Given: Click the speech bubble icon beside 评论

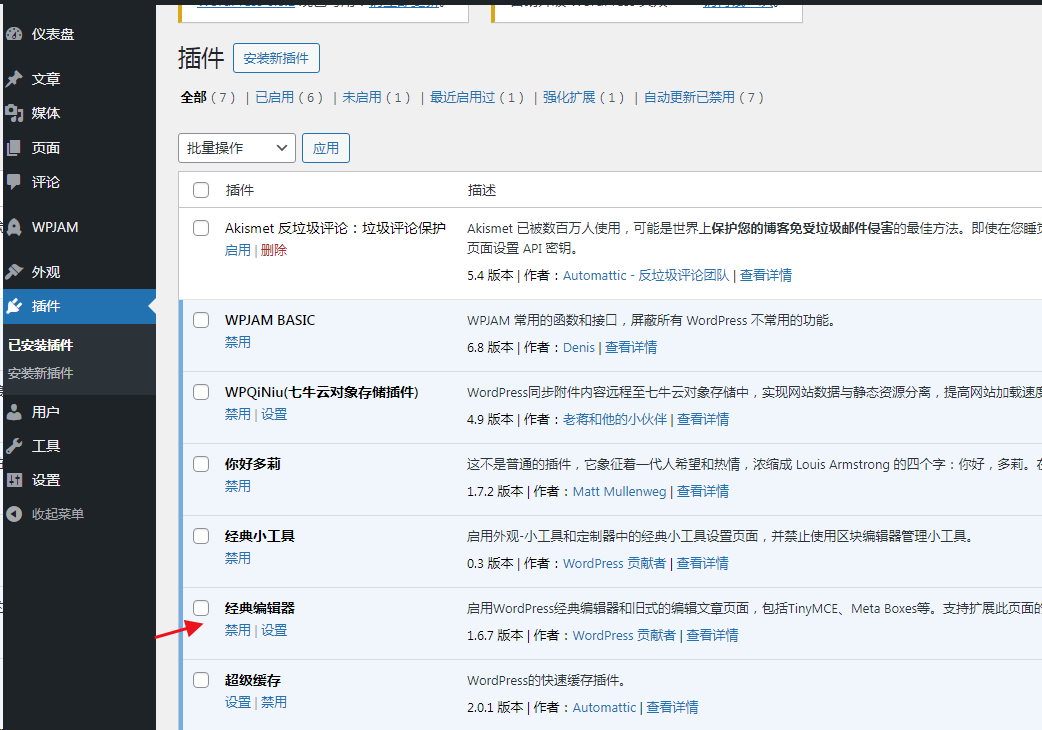Looking at the screenshot, I should pyautogui.click(x=14, y=182).
